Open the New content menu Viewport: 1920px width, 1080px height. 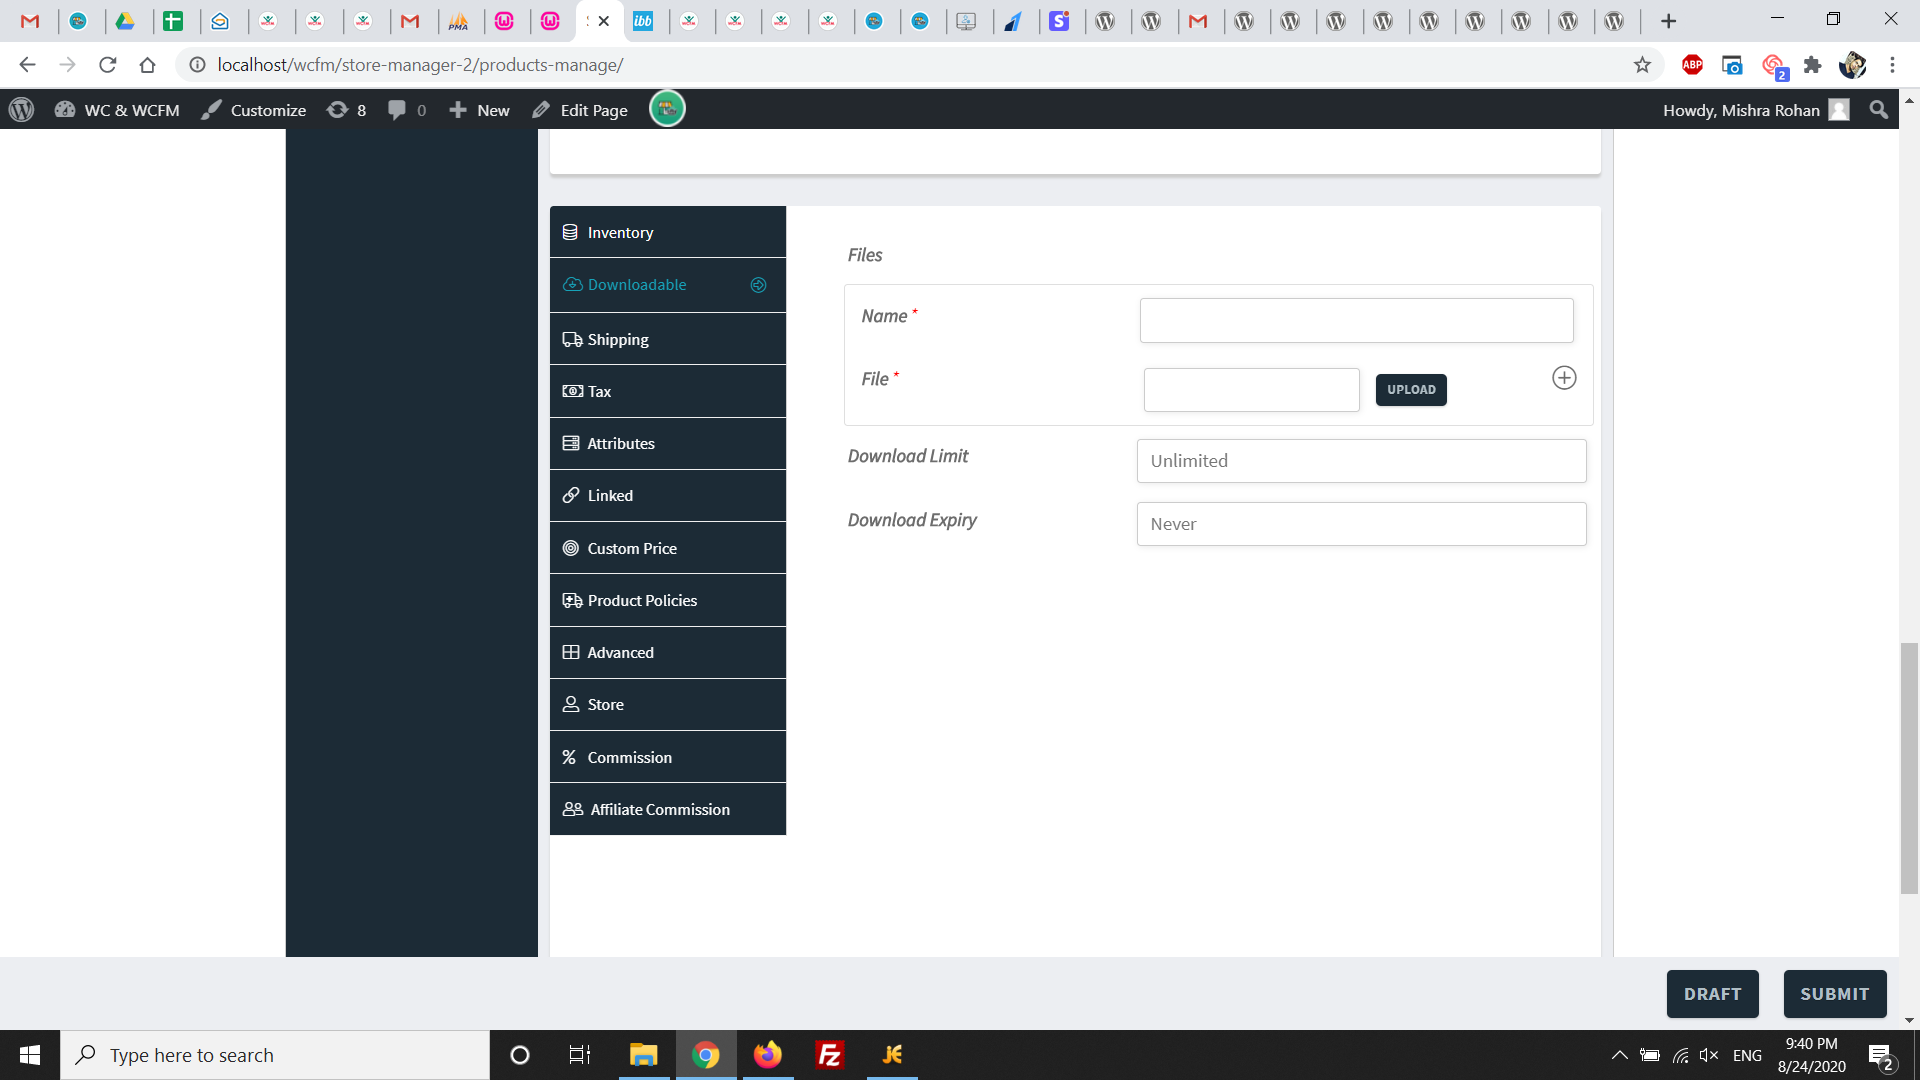click(x=480, y=110)
